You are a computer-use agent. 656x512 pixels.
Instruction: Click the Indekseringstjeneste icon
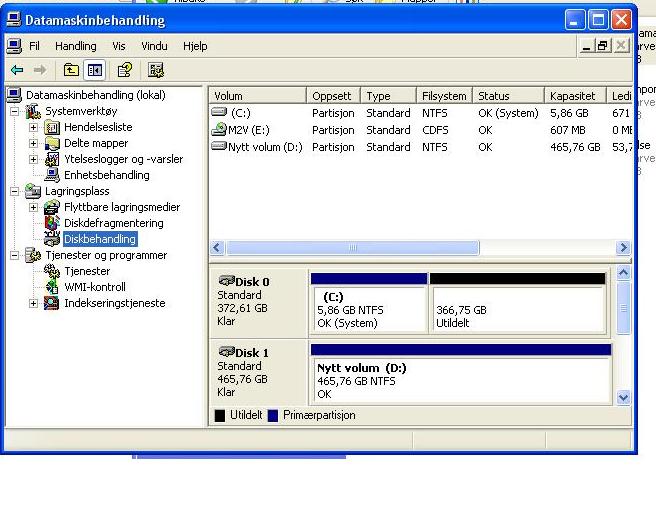(52, 303)
